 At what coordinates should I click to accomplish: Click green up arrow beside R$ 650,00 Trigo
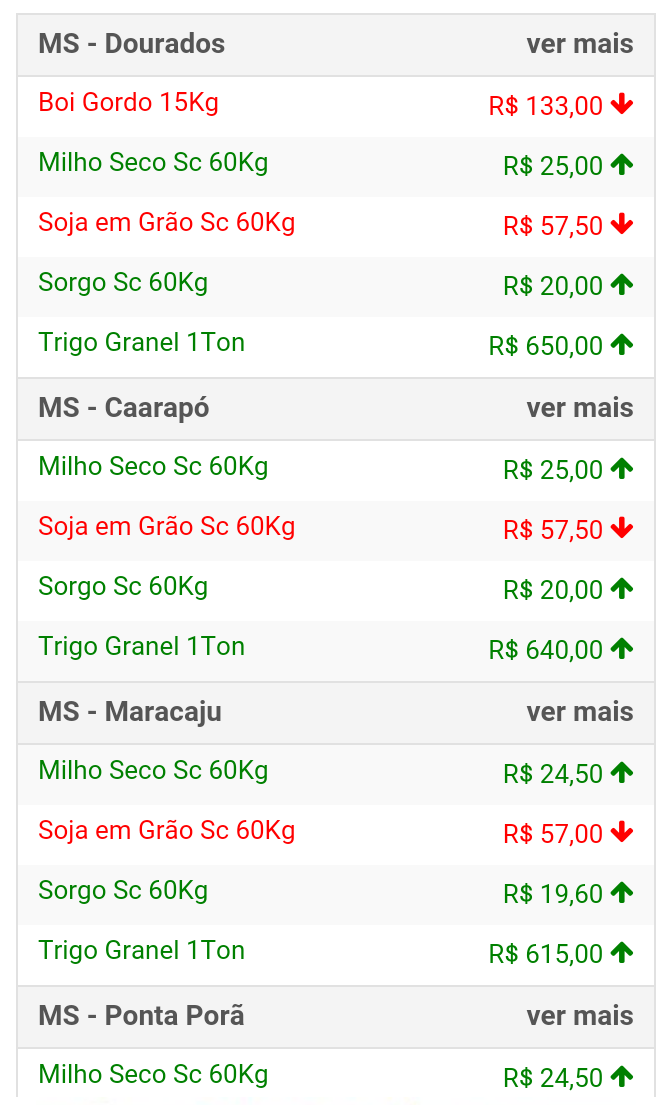tap(622, 344)
